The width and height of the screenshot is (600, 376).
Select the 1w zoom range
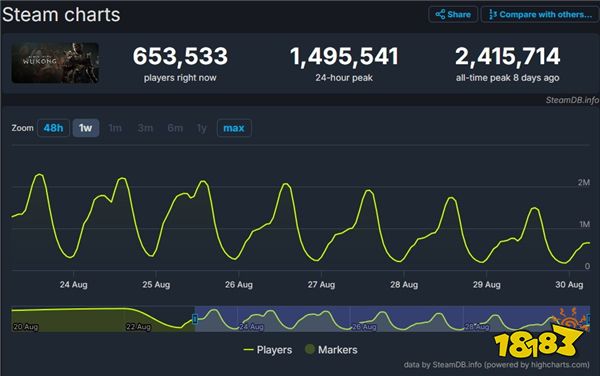pyautogui.click(x=86, y=128)
